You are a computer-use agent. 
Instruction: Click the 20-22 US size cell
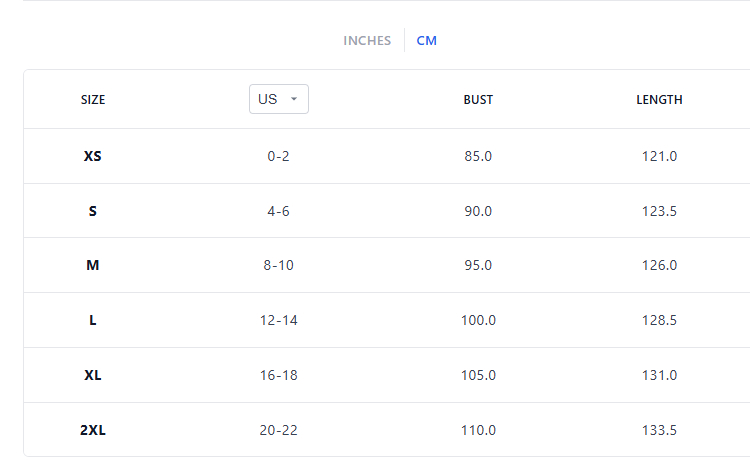pyautogui.click(x=278, y=430)
